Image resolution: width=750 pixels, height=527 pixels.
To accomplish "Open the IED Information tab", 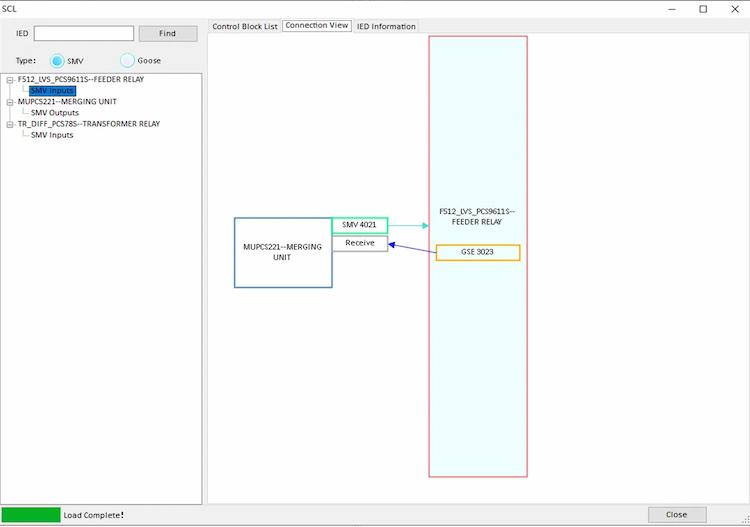I will click(386, 26).
